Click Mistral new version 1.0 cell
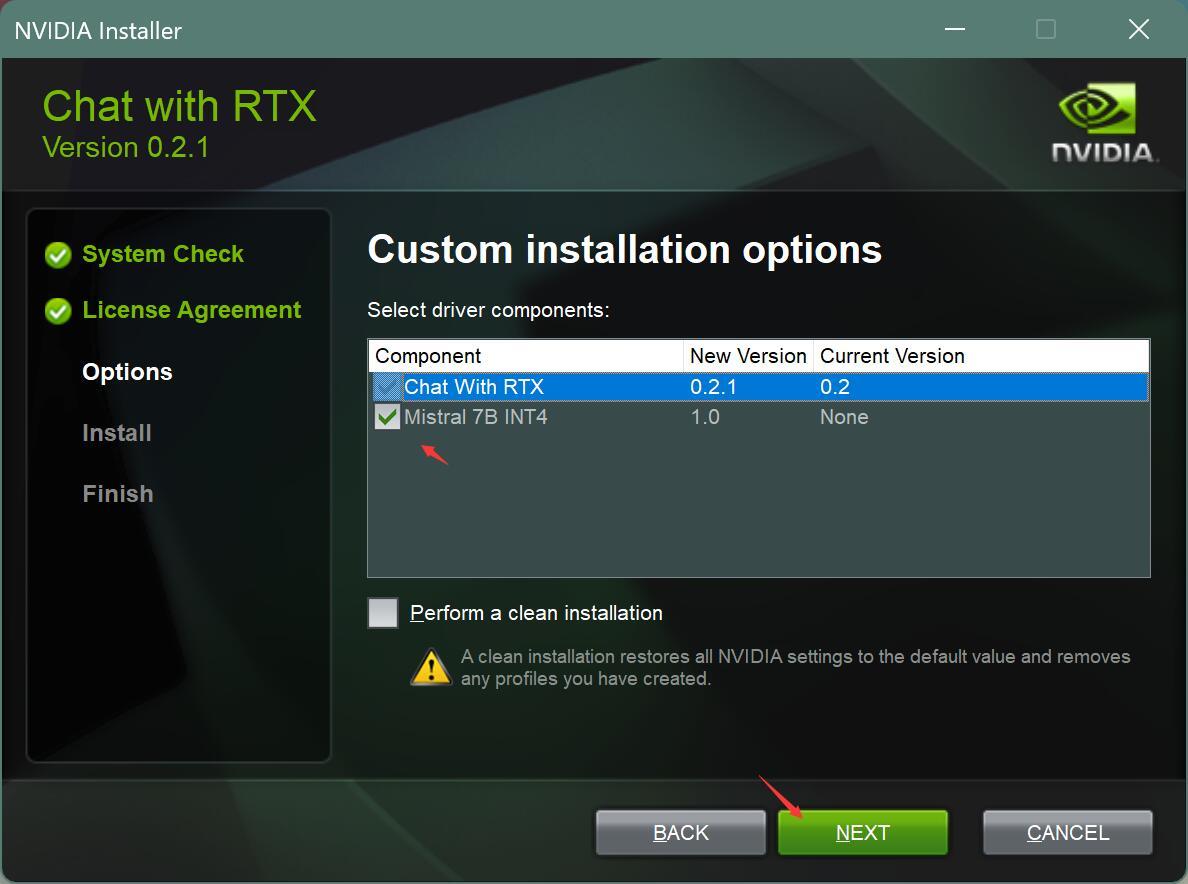This screenshot has height=884, width=1188. coord(705,417)
